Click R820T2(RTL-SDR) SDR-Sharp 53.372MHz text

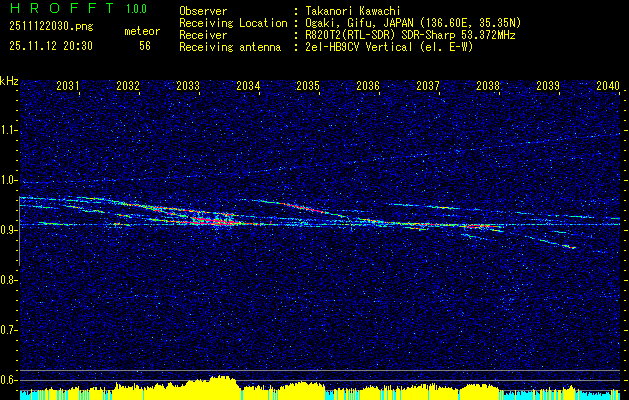coord(410,35)
